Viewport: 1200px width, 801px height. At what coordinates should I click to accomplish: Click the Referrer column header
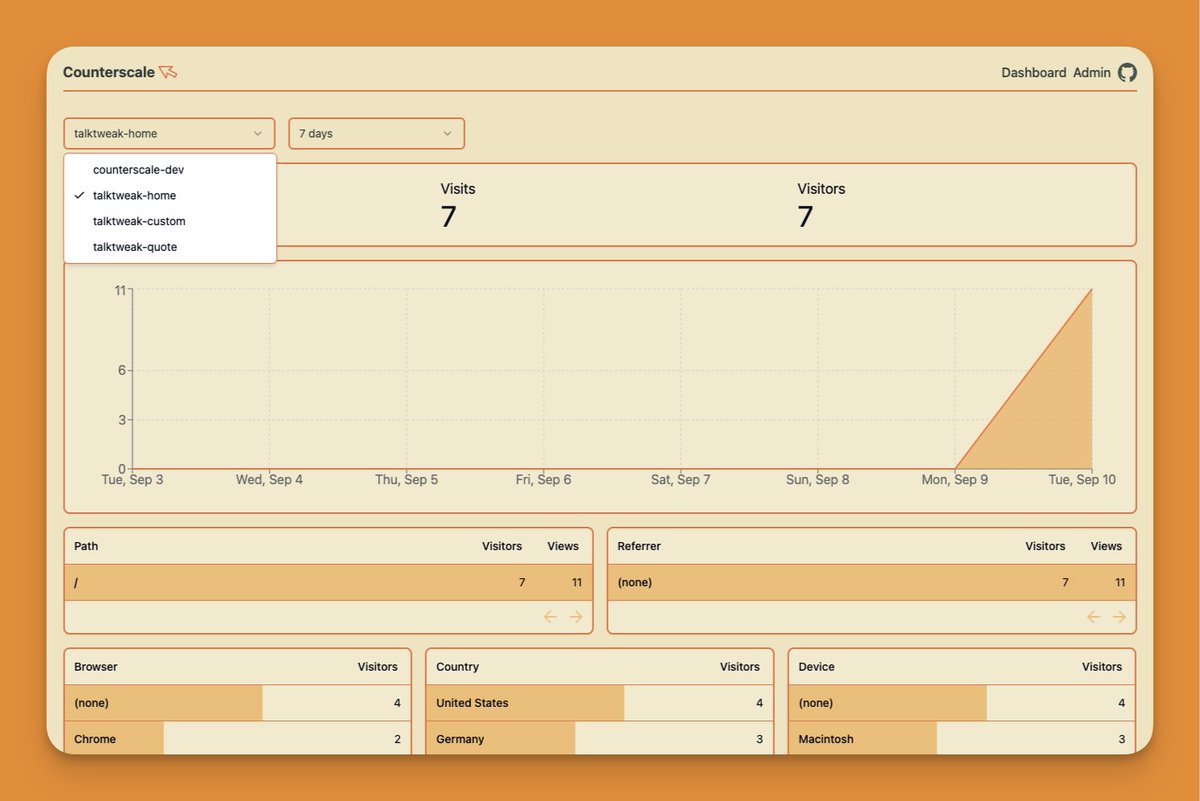pos(639,546)
